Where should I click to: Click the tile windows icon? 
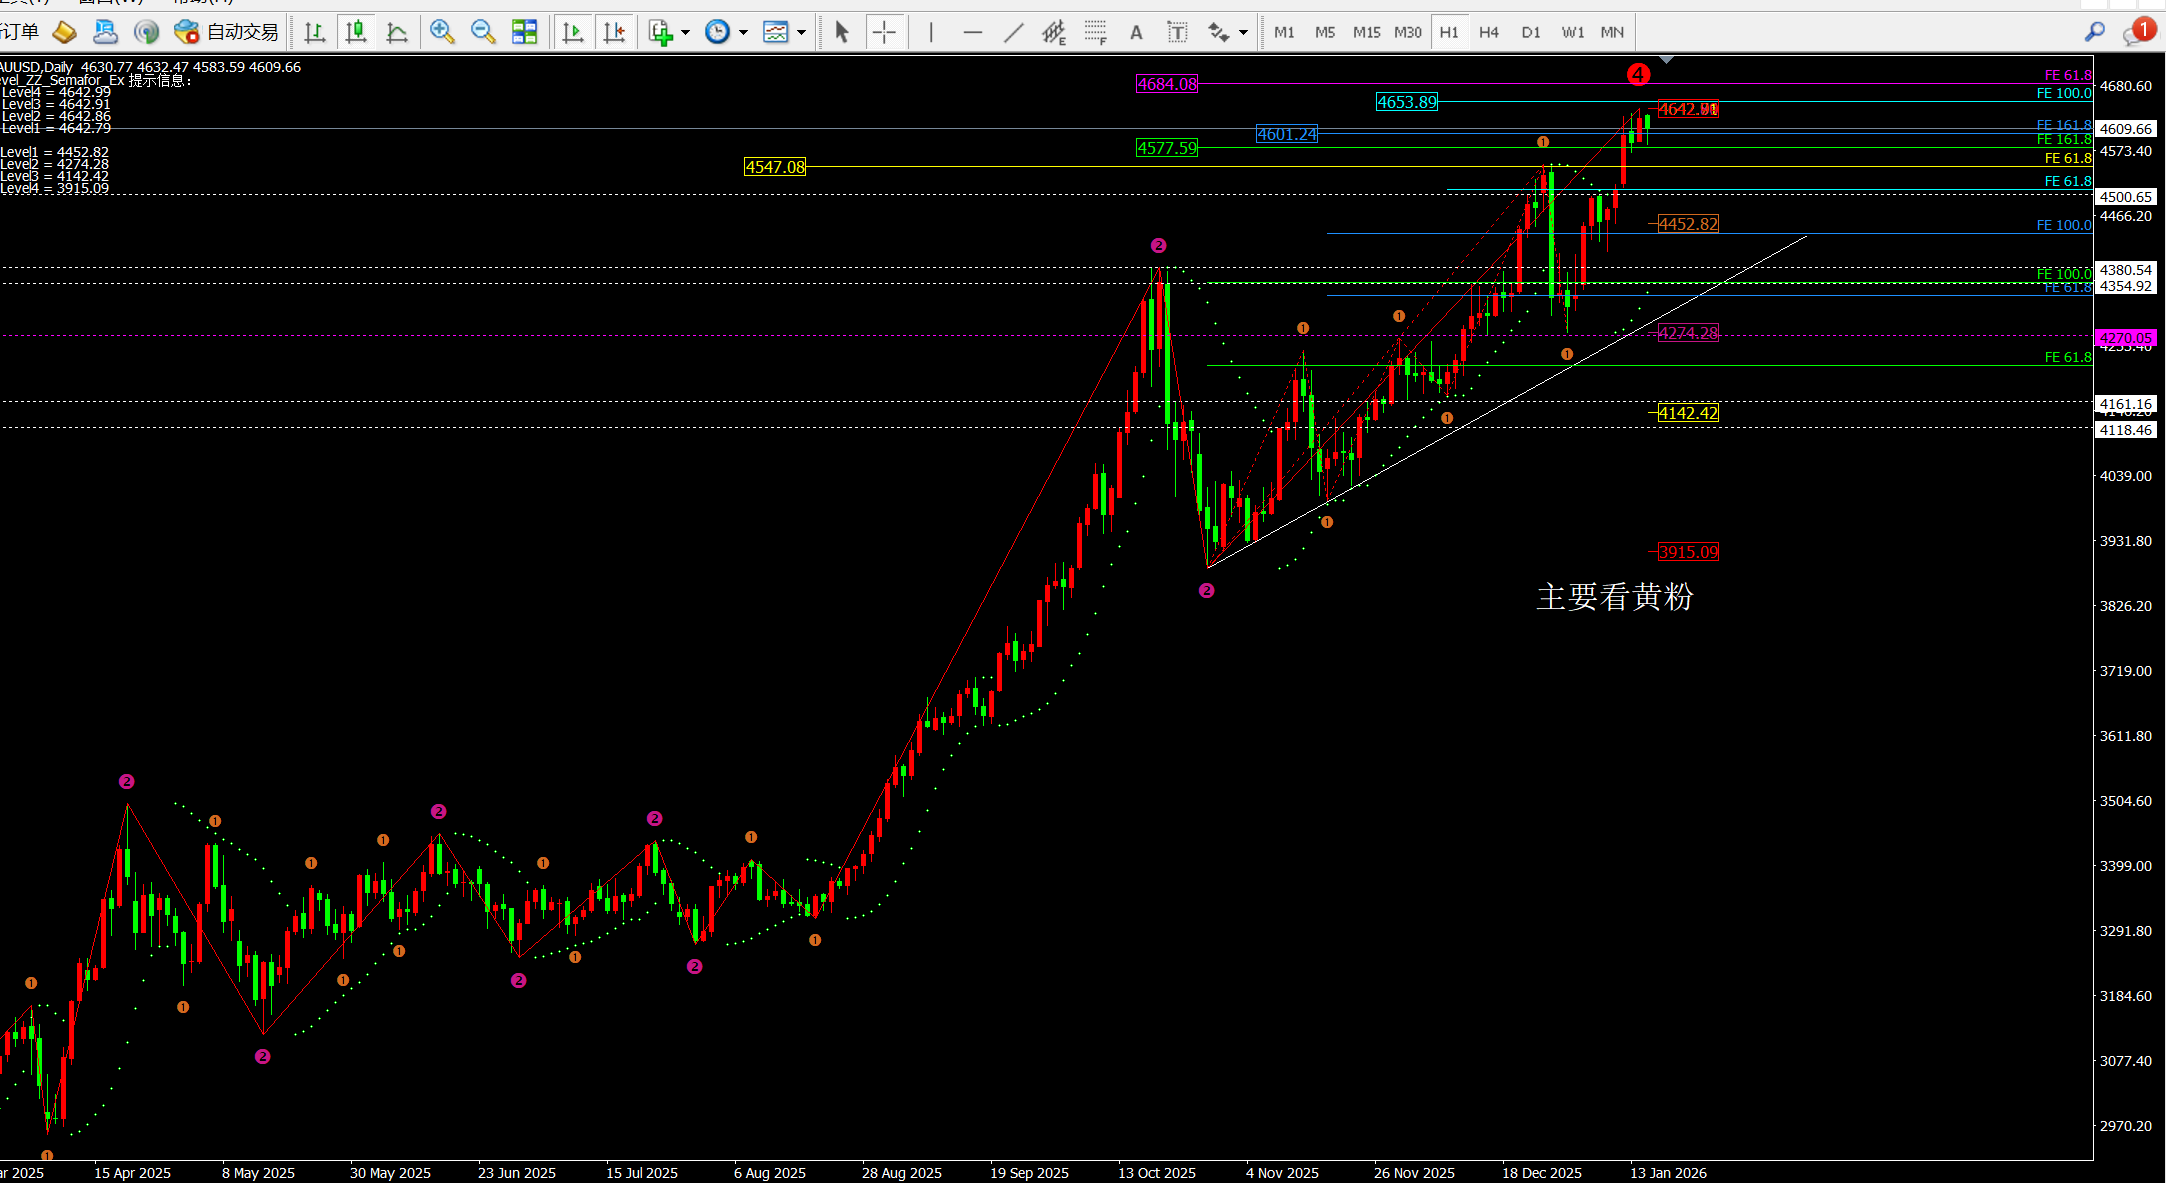[524, 32]
